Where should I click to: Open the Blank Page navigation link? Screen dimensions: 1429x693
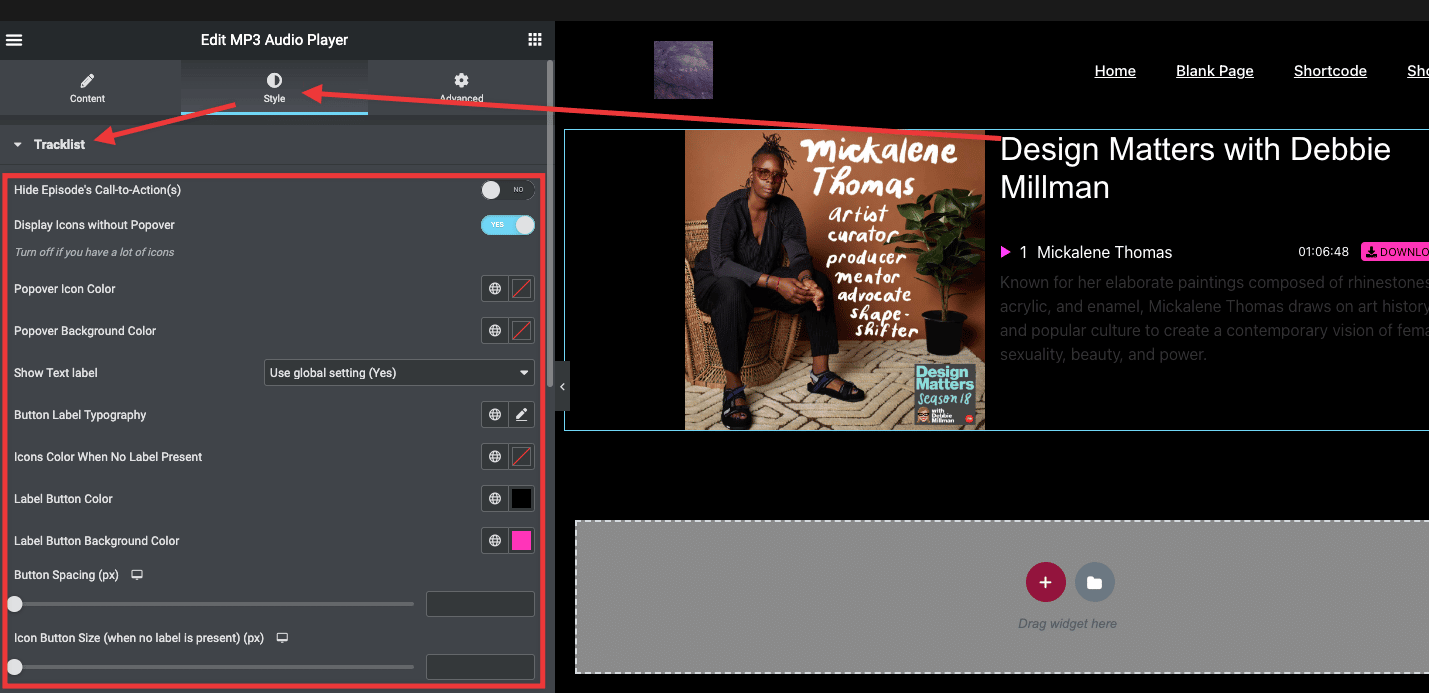click(x=1214, y=70)
